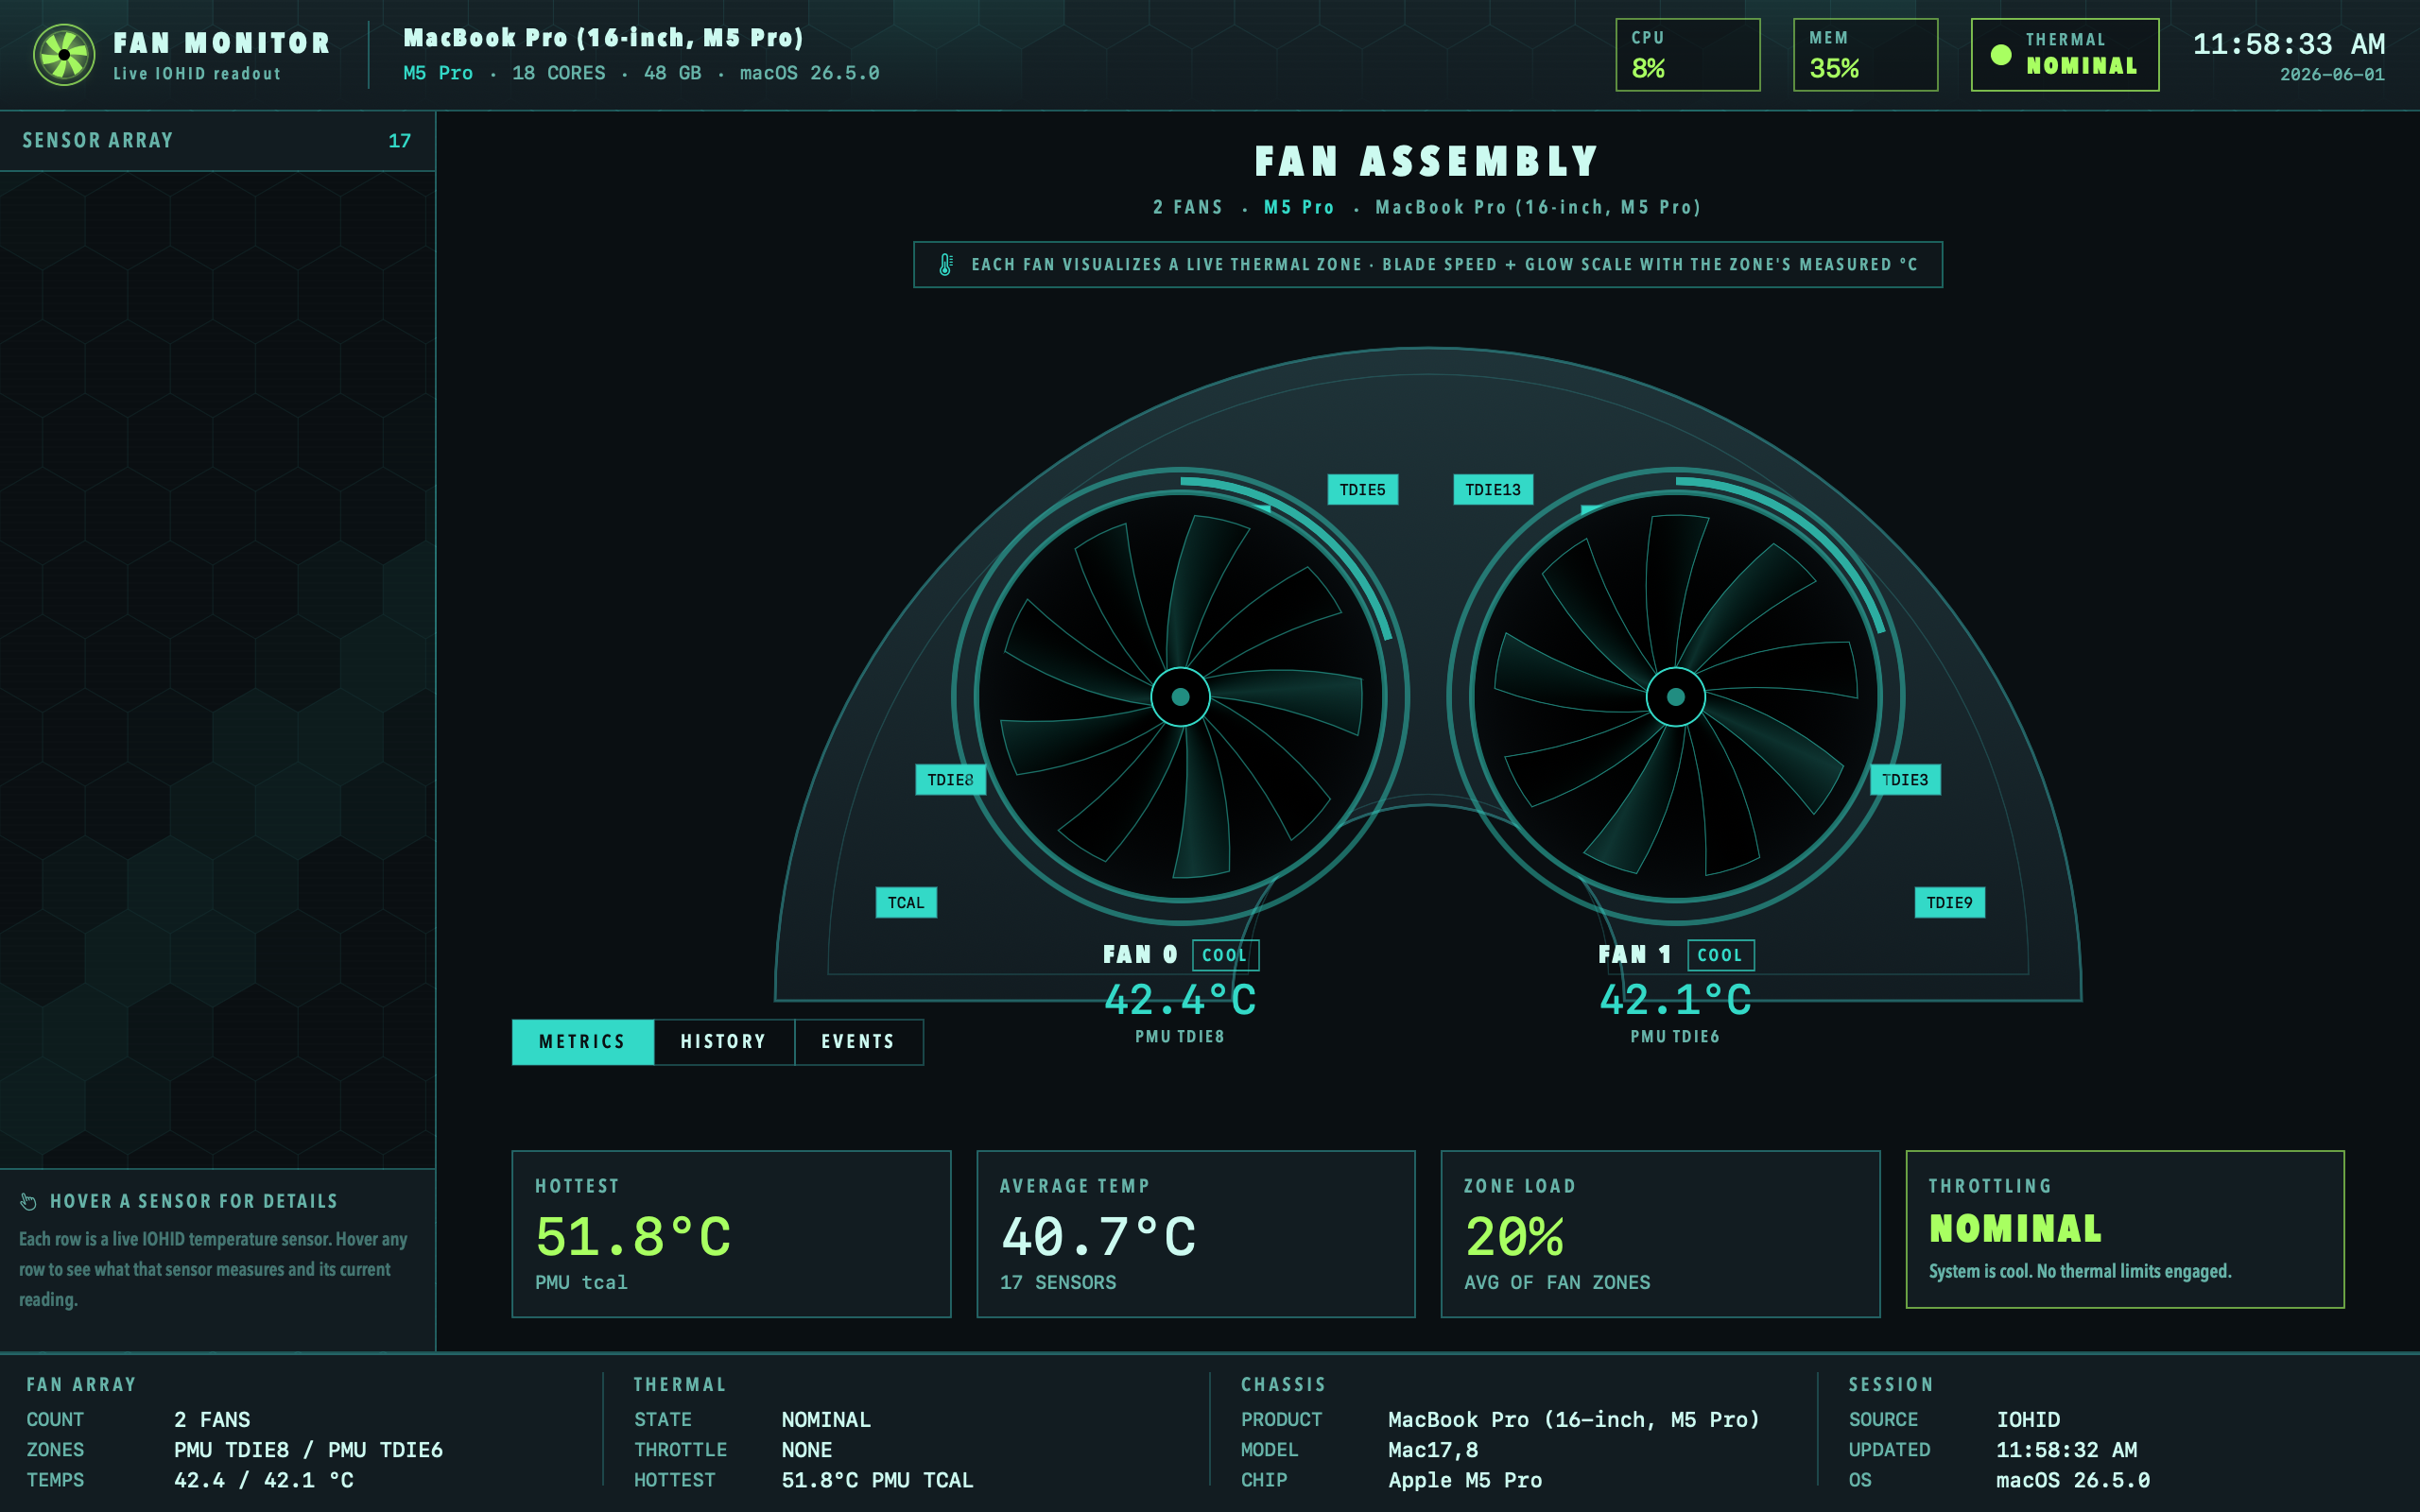Click the Fan 0 hub center
Screen dimensions: 2420x1512
[1180, 697]
